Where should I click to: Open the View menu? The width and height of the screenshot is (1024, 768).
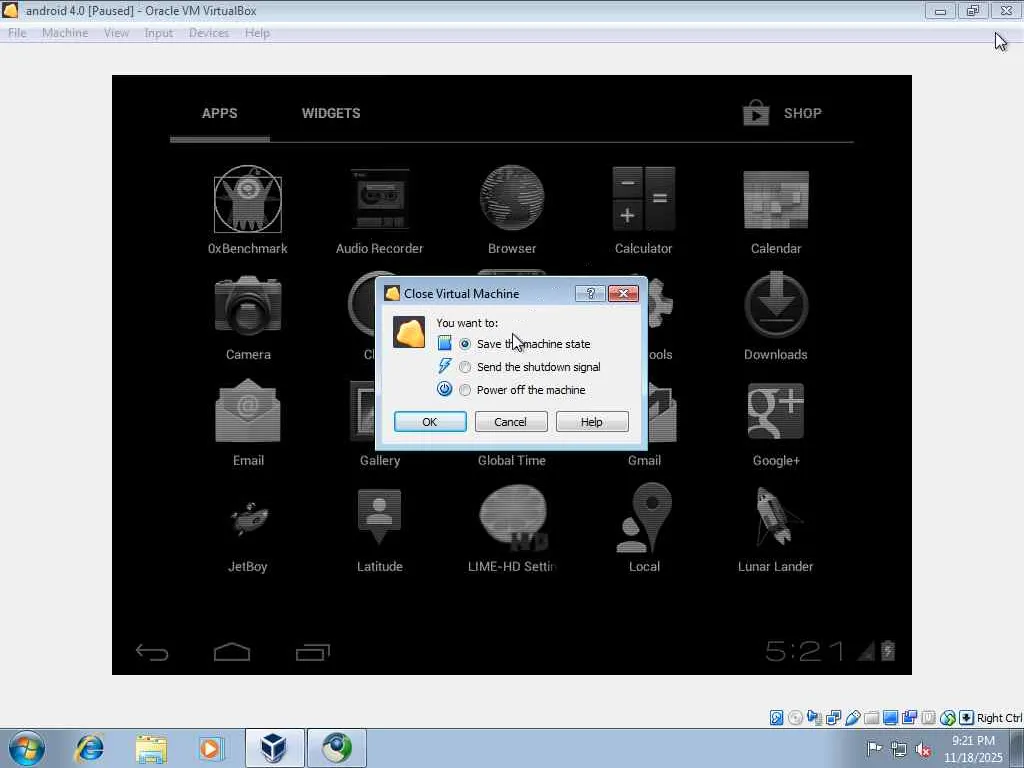(x=116, y=33)
